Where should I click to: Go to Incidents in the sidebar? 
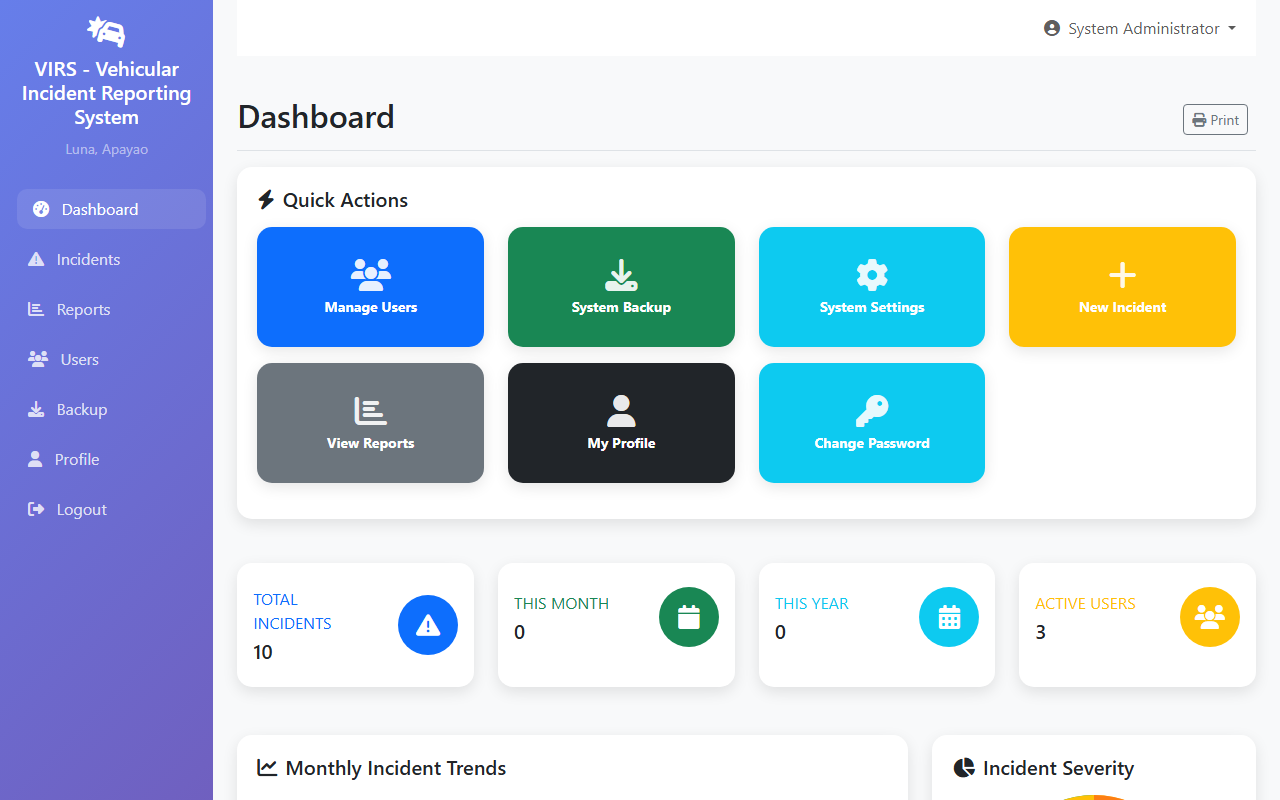click(111, 259)
